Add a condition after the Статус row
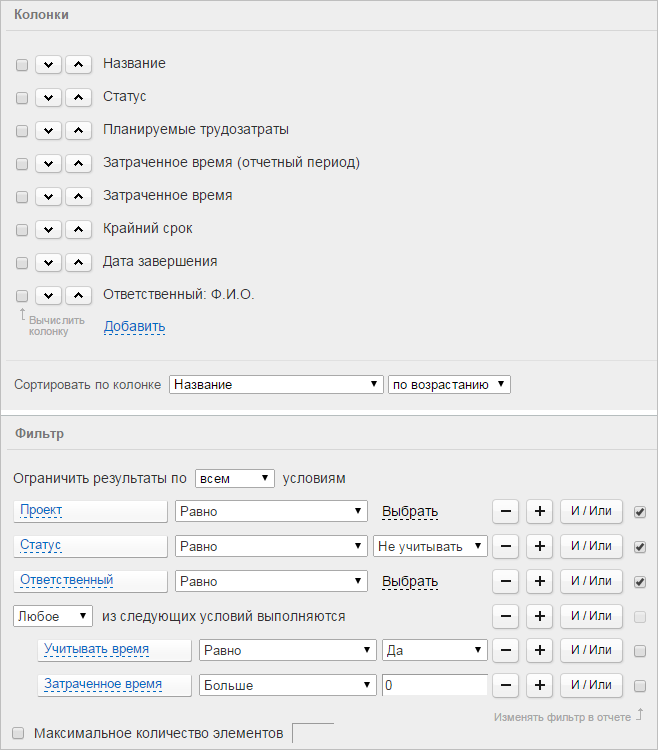658x750 pixels. pos(539,546)
